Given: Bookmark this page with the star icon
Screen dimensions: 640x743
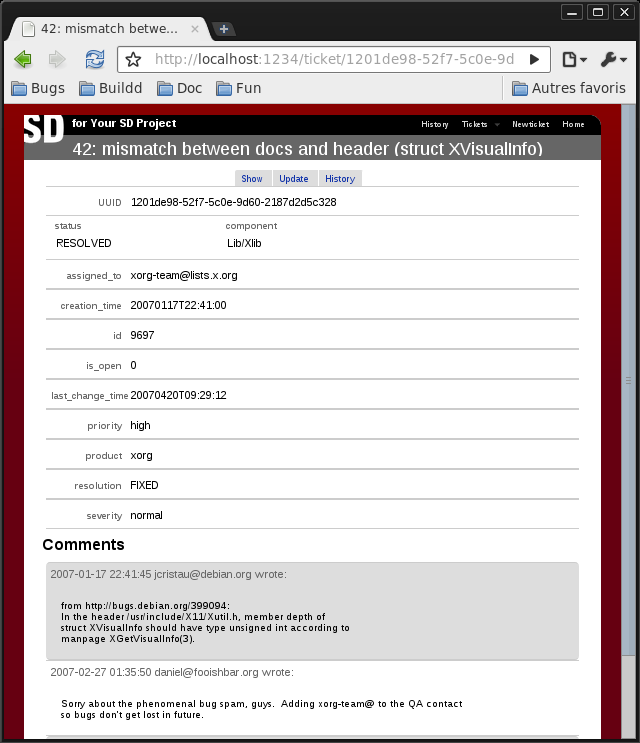Looking at the screenshot, I should [133, 59].
